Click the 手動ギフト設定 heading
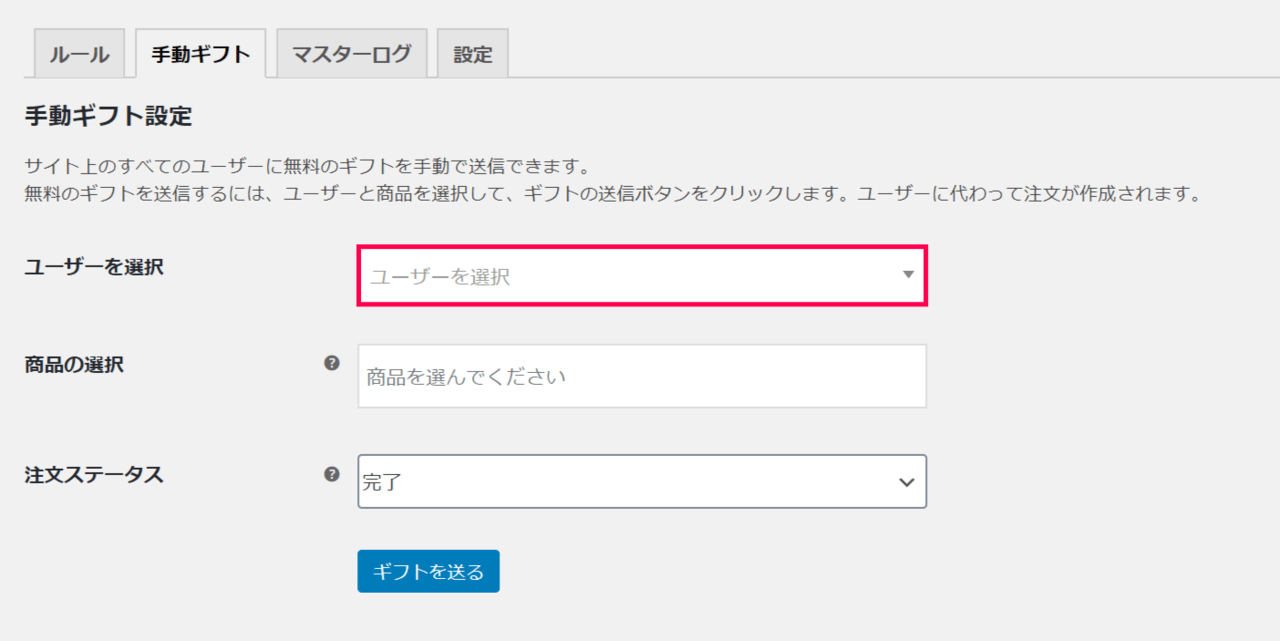 [x=108, y=116]
